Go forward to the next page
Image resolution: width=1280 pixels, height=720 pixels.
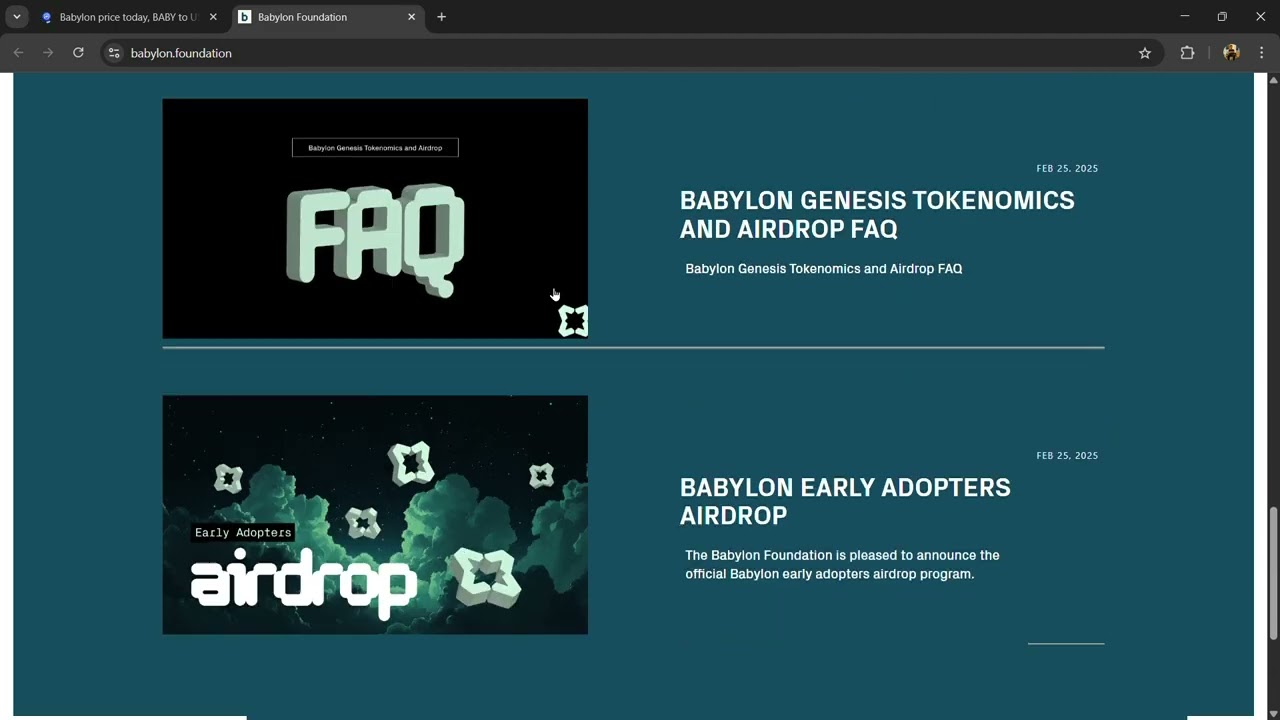tap(48, 53)
